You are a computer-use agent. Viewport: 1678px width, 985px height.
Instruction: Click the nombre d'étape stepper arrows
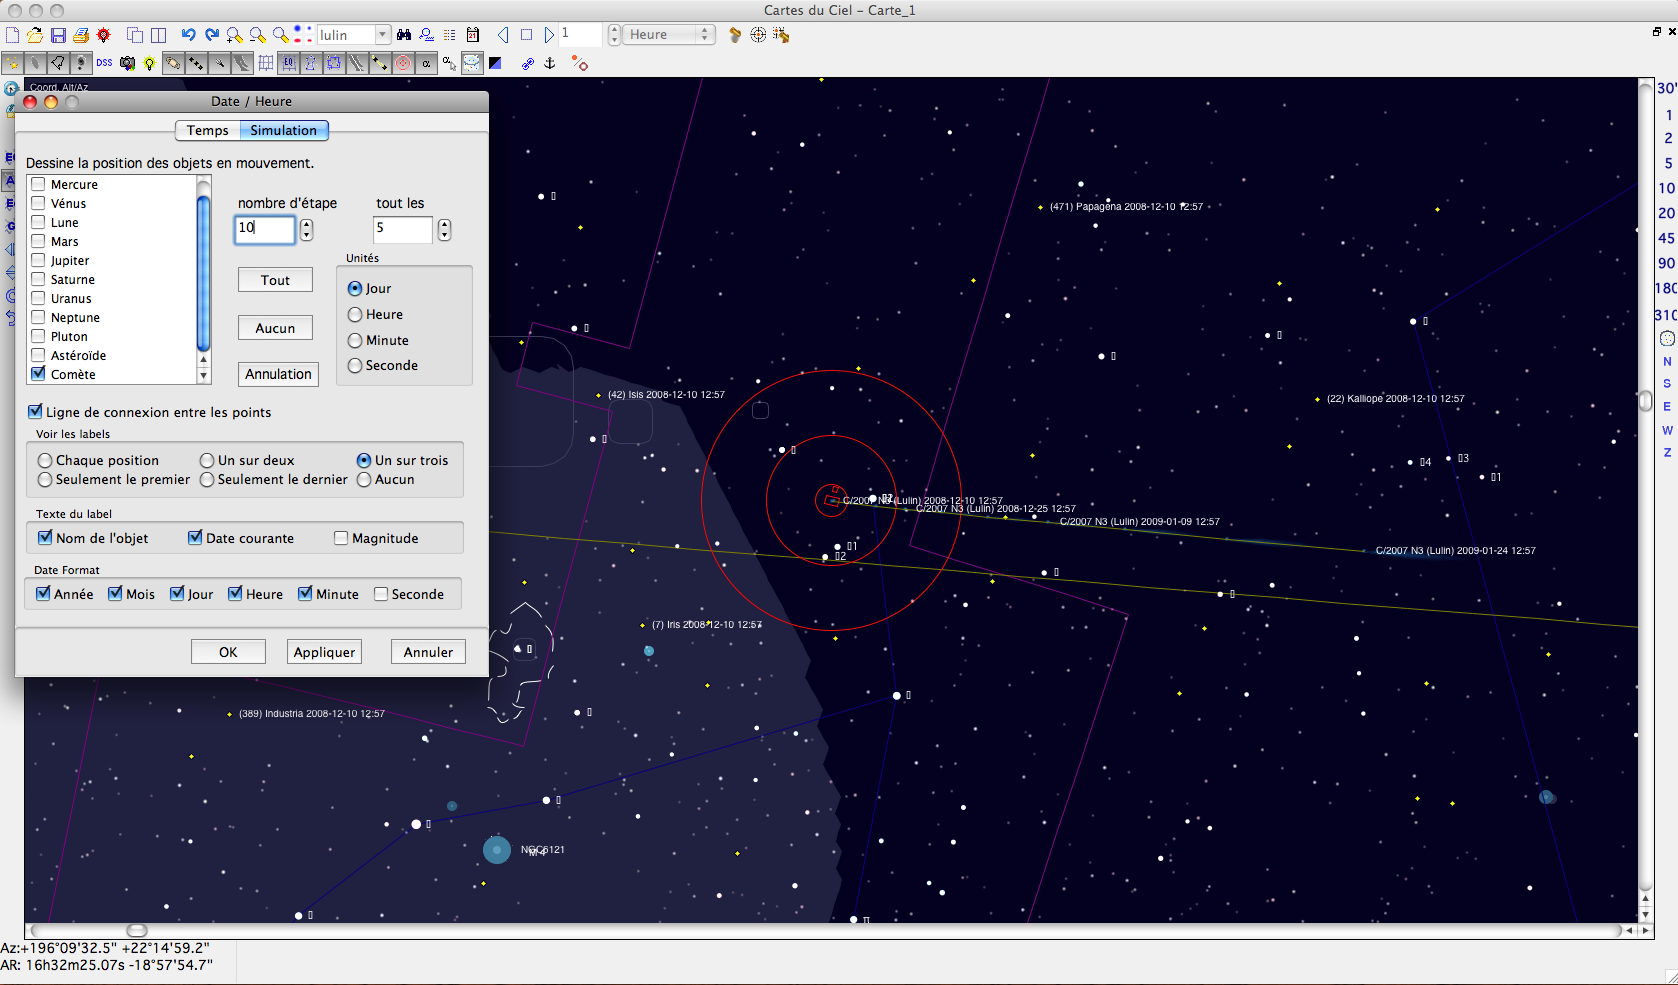coord(306,230)
